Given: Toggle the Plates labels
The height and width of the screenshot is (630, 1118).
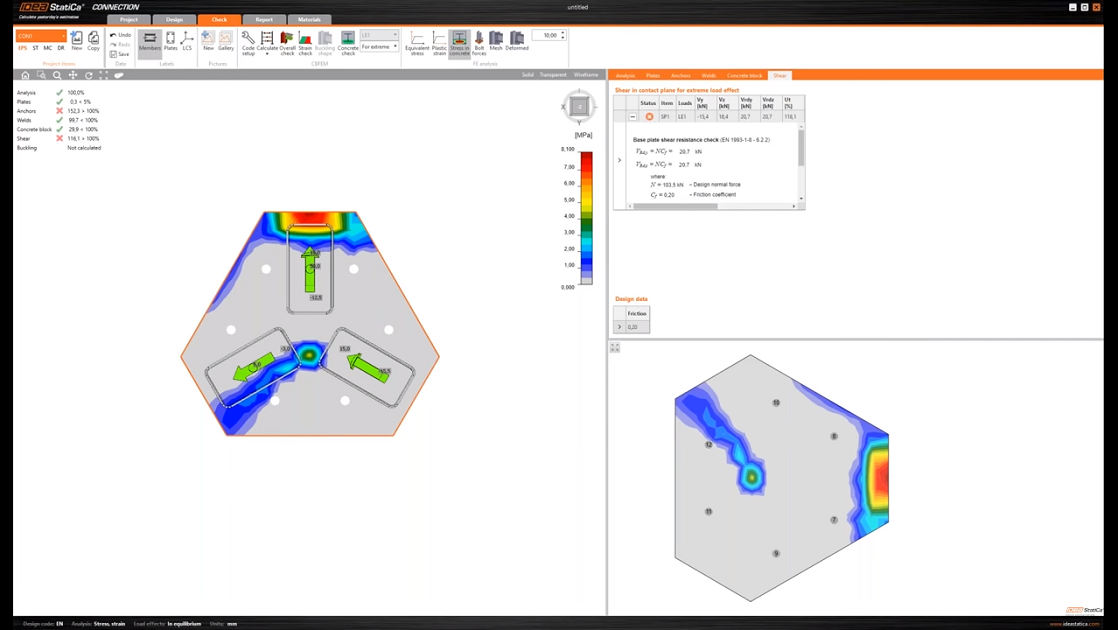Looking at the screenshot, I should (x=170, y=41).
